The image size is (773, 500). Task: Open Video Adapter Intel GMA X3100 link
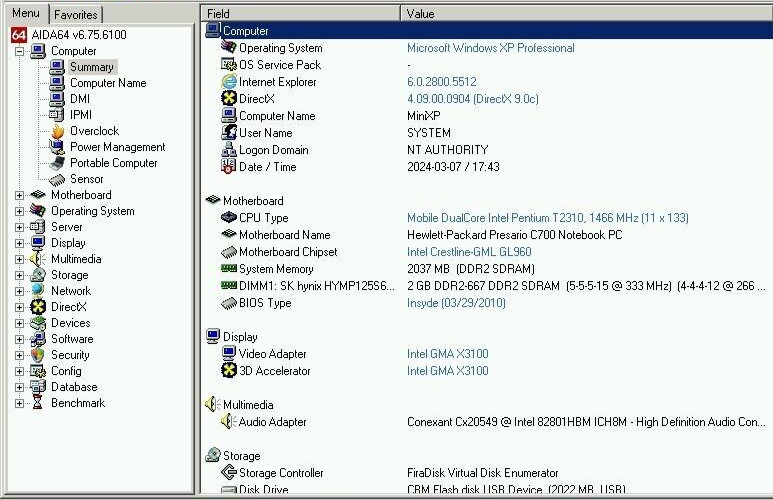click(448, 354)
